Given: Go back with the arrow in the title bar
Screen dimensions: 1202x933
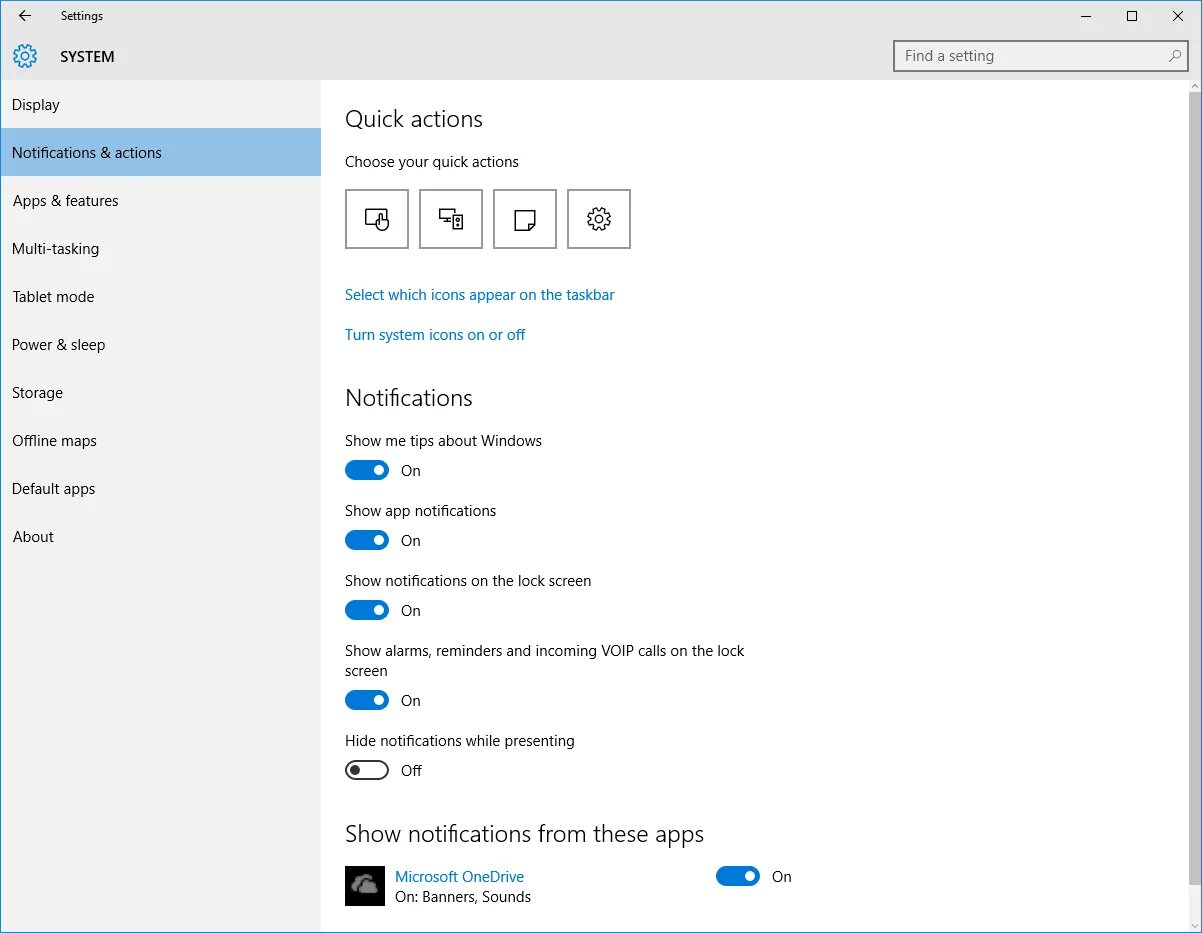Looking at the screenshot, I should [x=25, y=16].
